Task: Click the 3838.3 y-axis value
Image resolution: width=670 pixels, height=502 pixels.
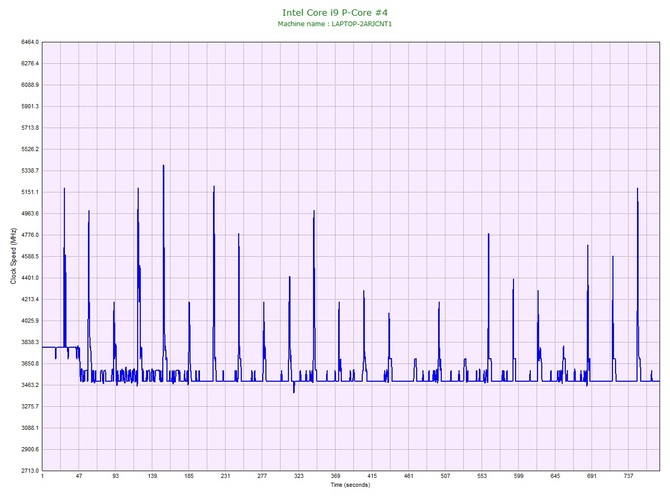Action: pyautogui.click(x=30, y=342)
